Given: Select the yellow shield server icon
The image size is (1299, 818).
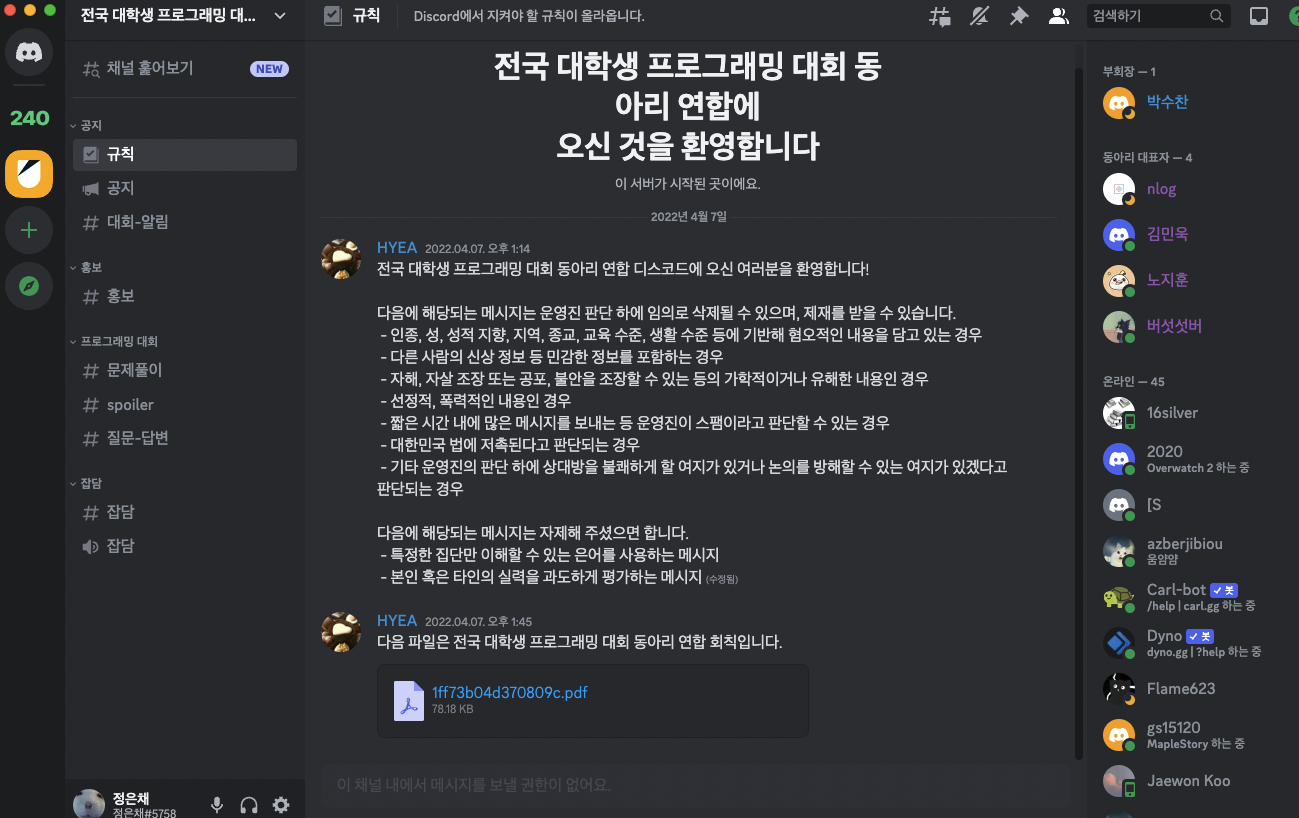Looking at the screenshot, I should point(29,174).
